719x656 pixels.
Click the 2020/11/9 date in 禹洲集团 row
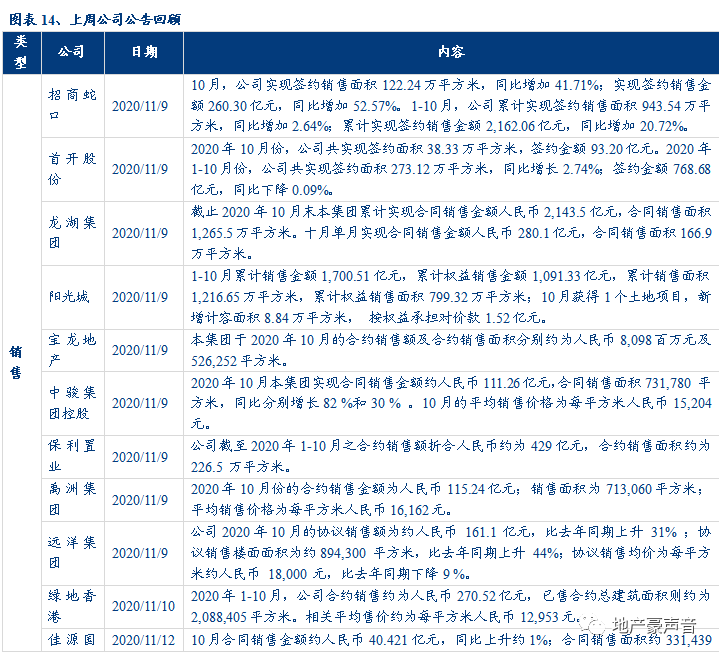click(140, 500)
